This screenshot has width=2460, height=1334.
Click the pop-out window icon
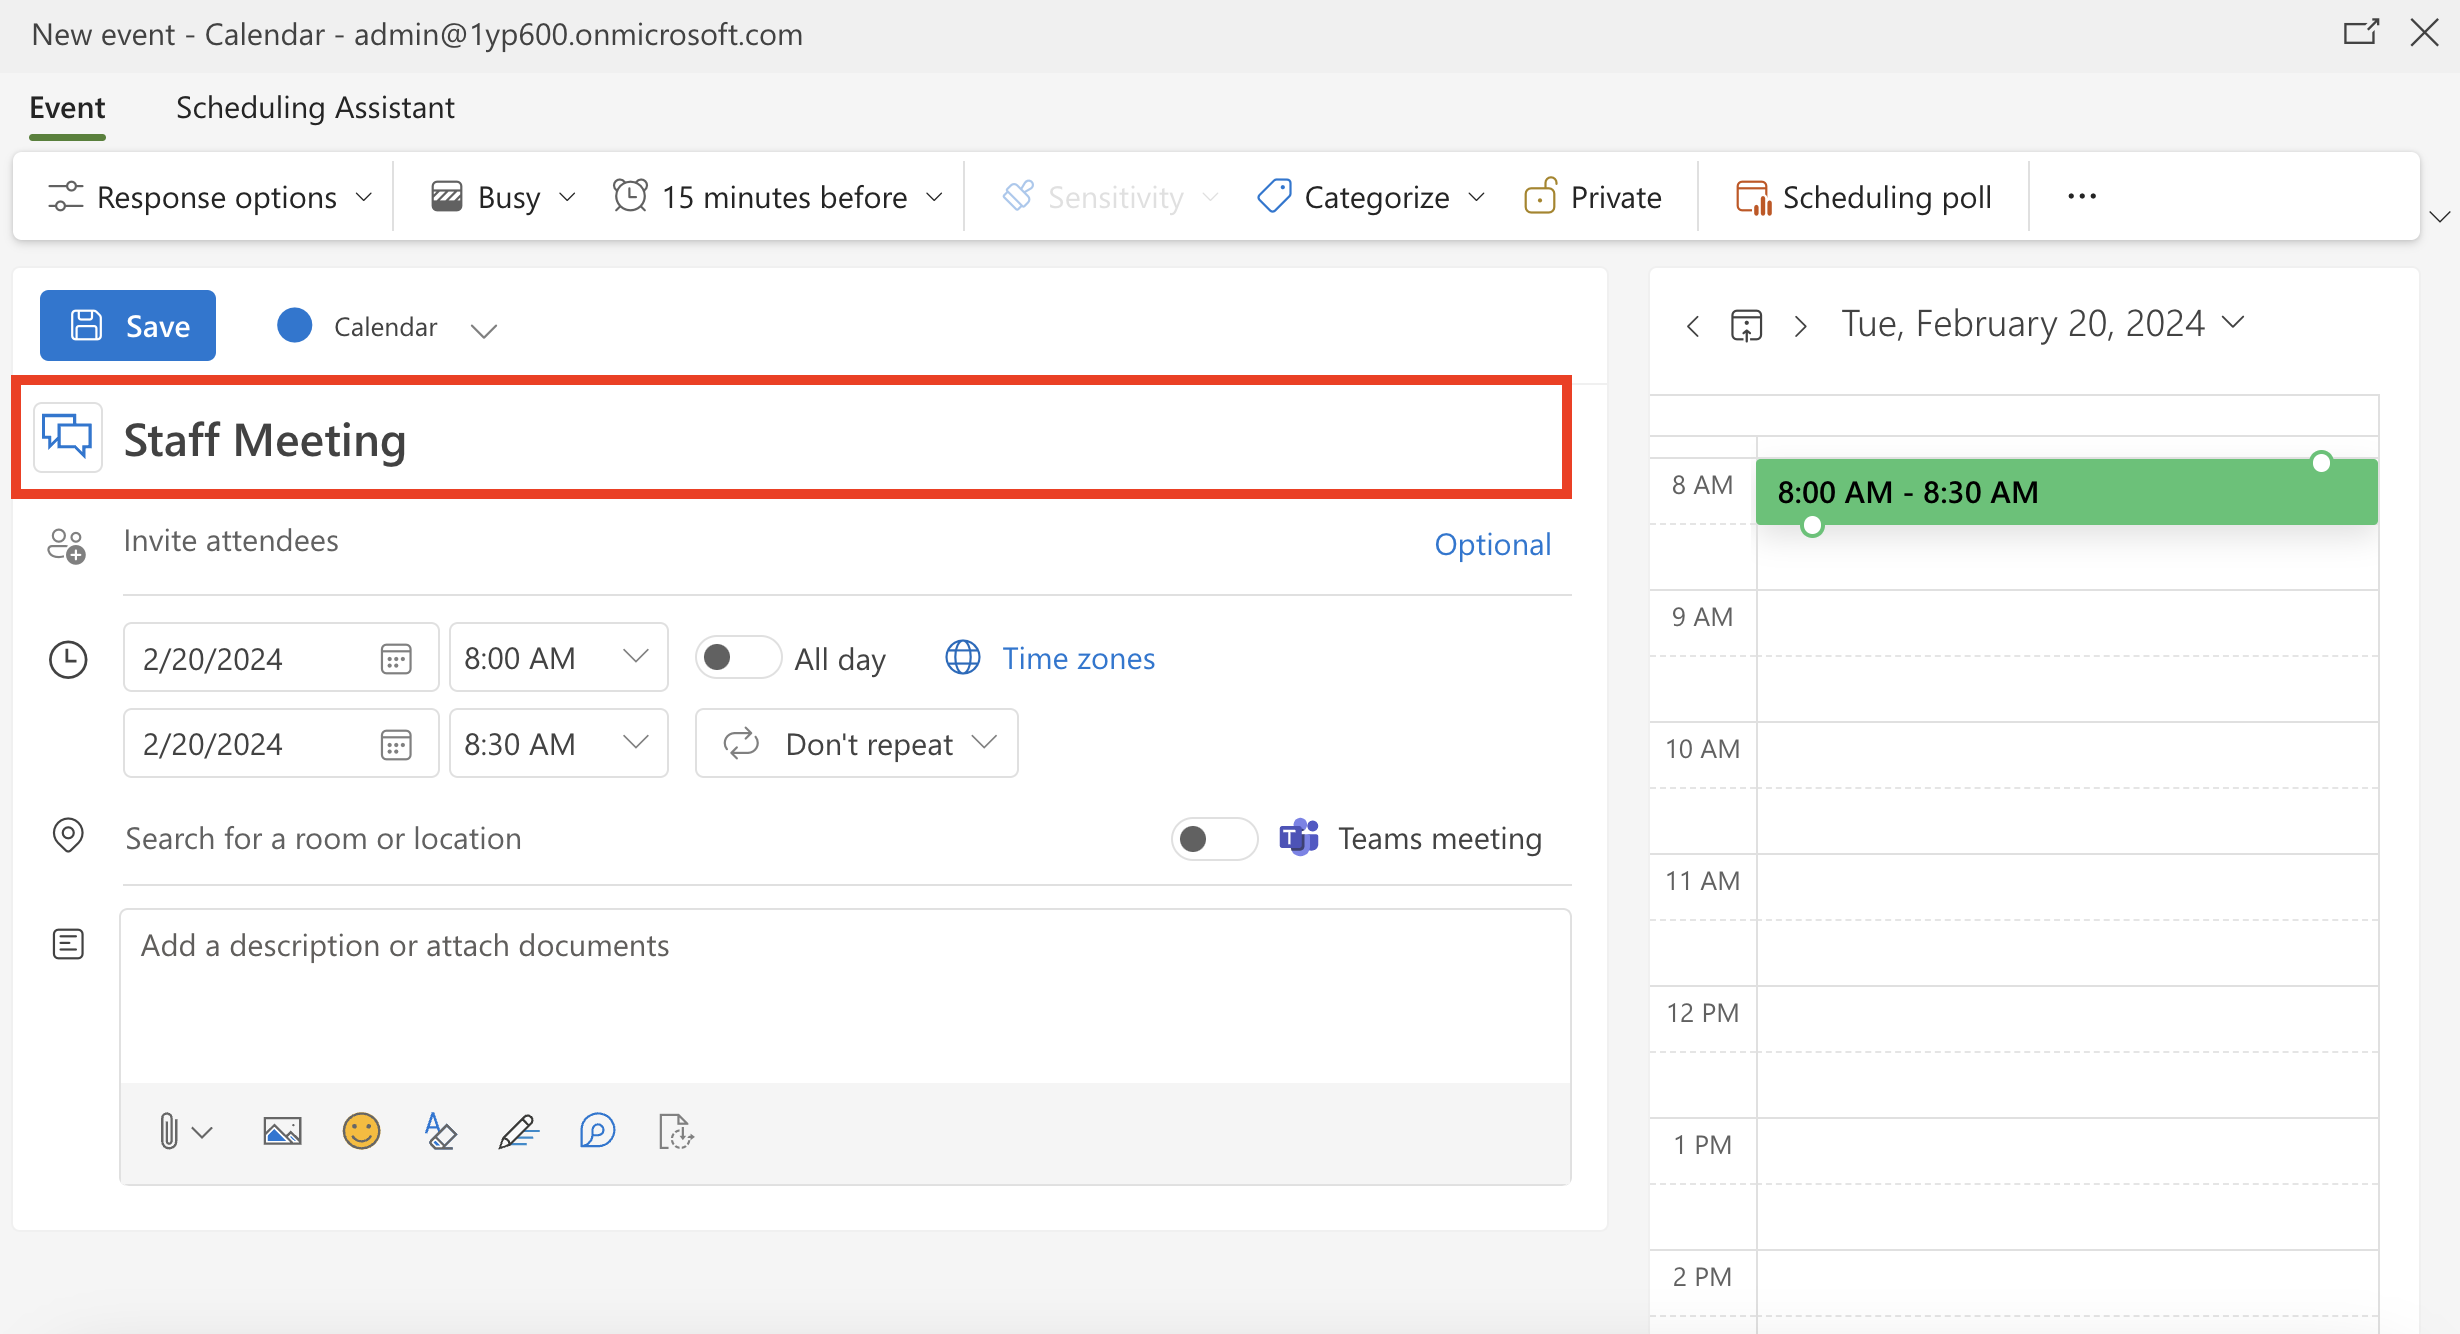tap(2361, 33)
